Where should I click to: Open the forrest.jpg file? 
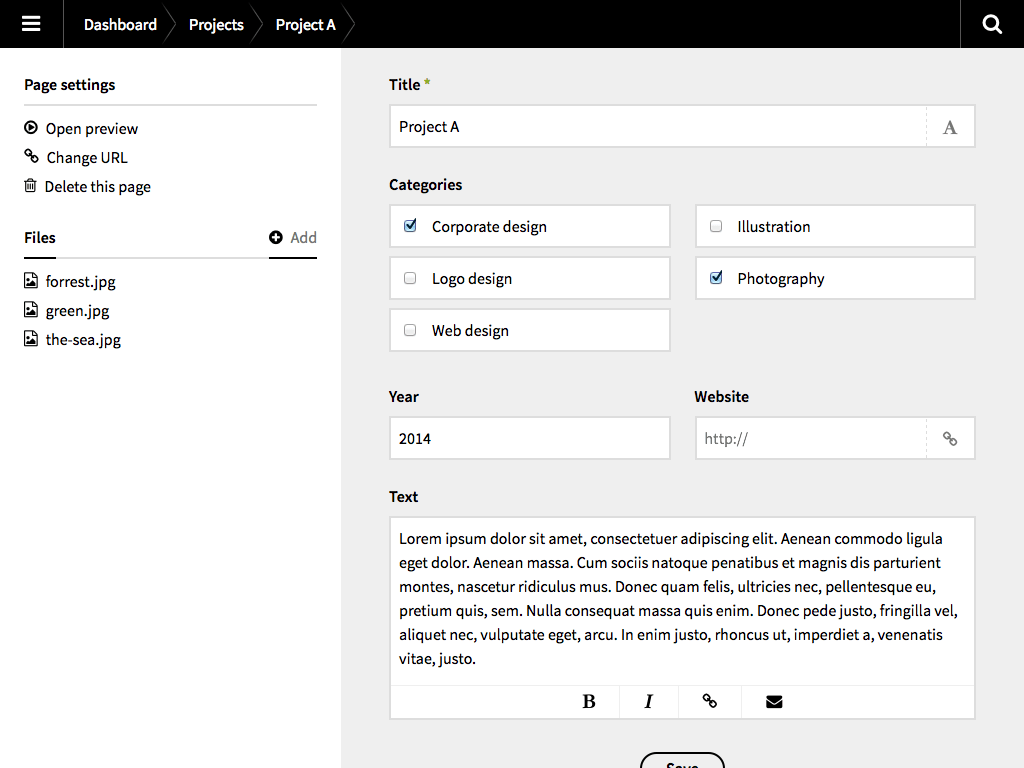(x=80, y=281)
